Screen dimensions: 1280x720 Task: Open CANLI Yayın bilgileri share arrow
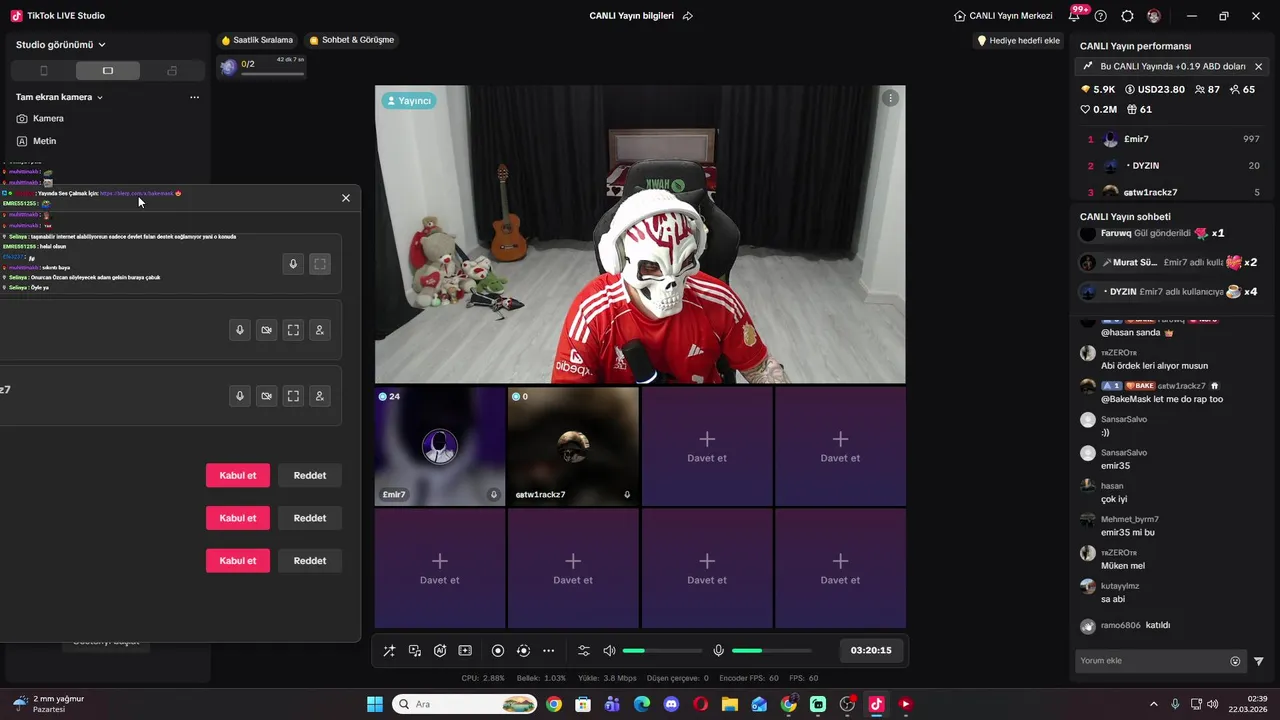688,16
